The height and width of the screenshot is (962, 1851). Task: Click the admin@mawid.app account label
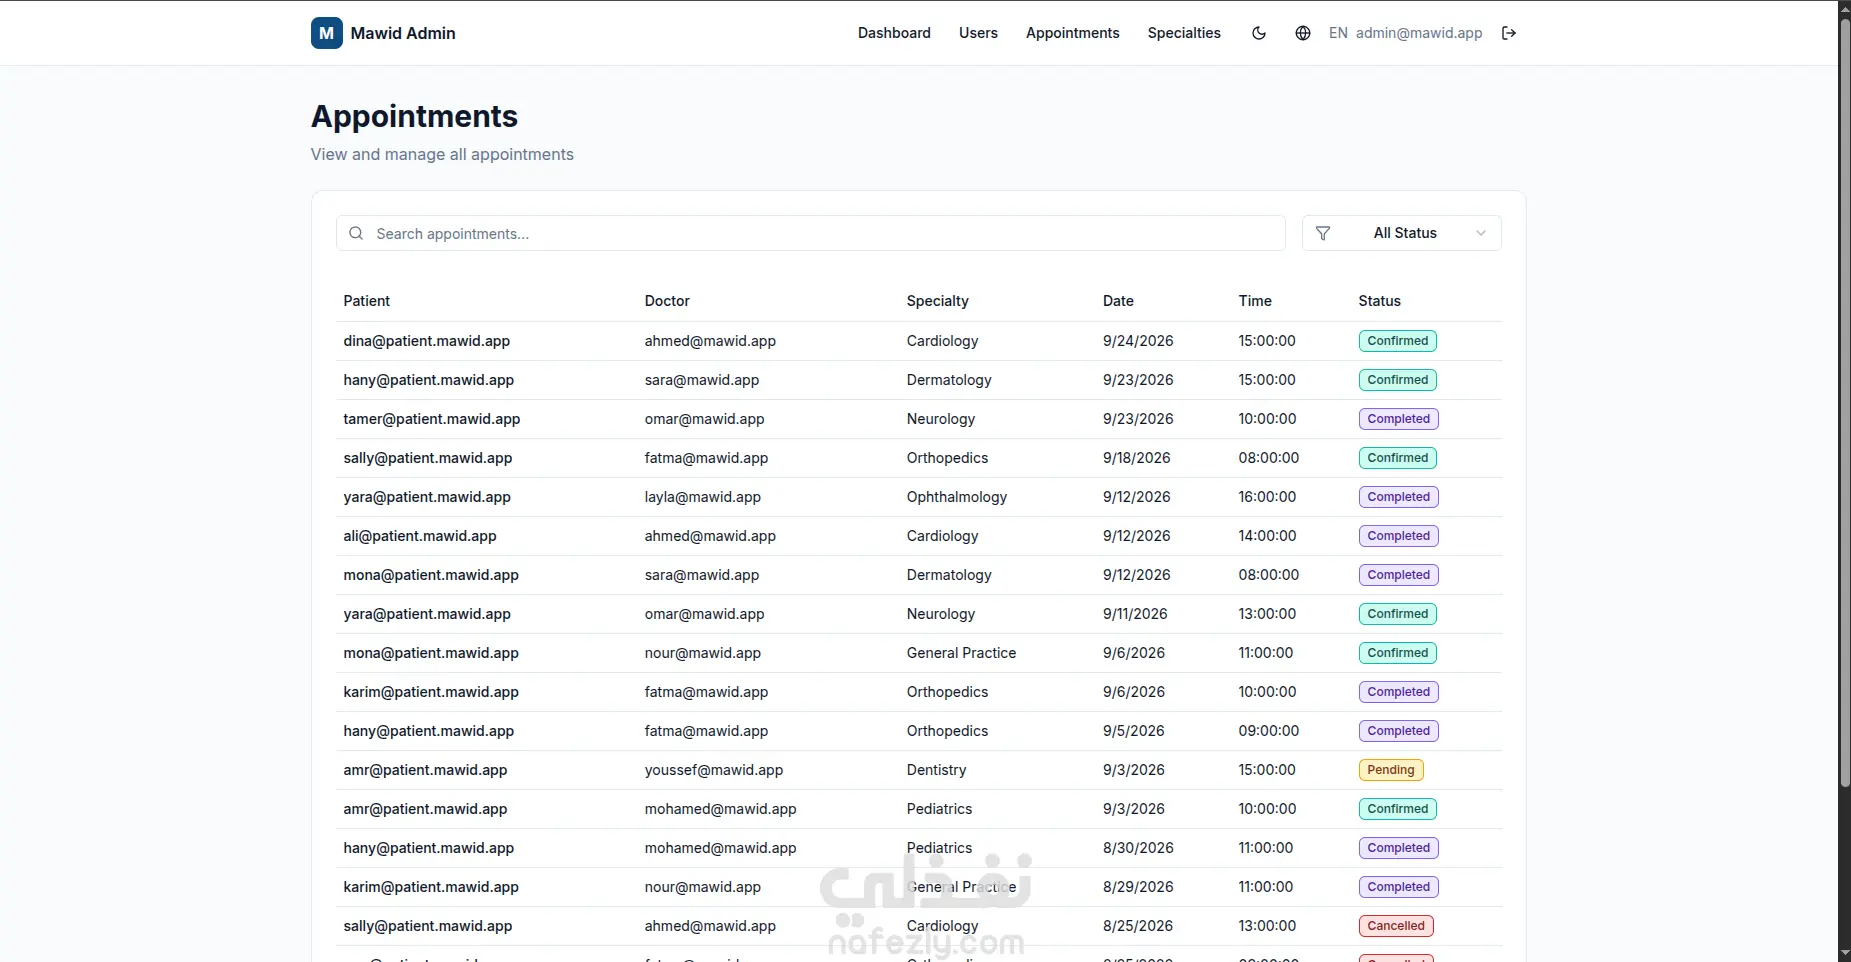click(1419, 33)
